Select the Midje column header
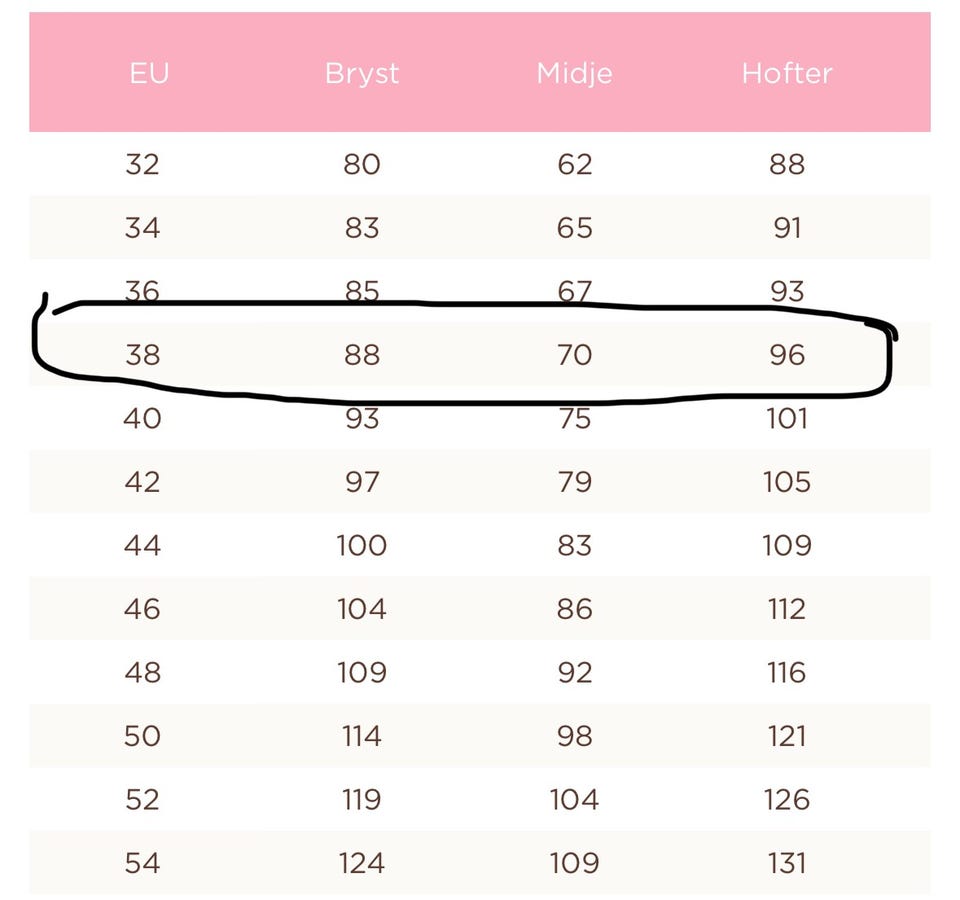The width and height of the screenshot is (960, 900). click(x=574, y=73)
